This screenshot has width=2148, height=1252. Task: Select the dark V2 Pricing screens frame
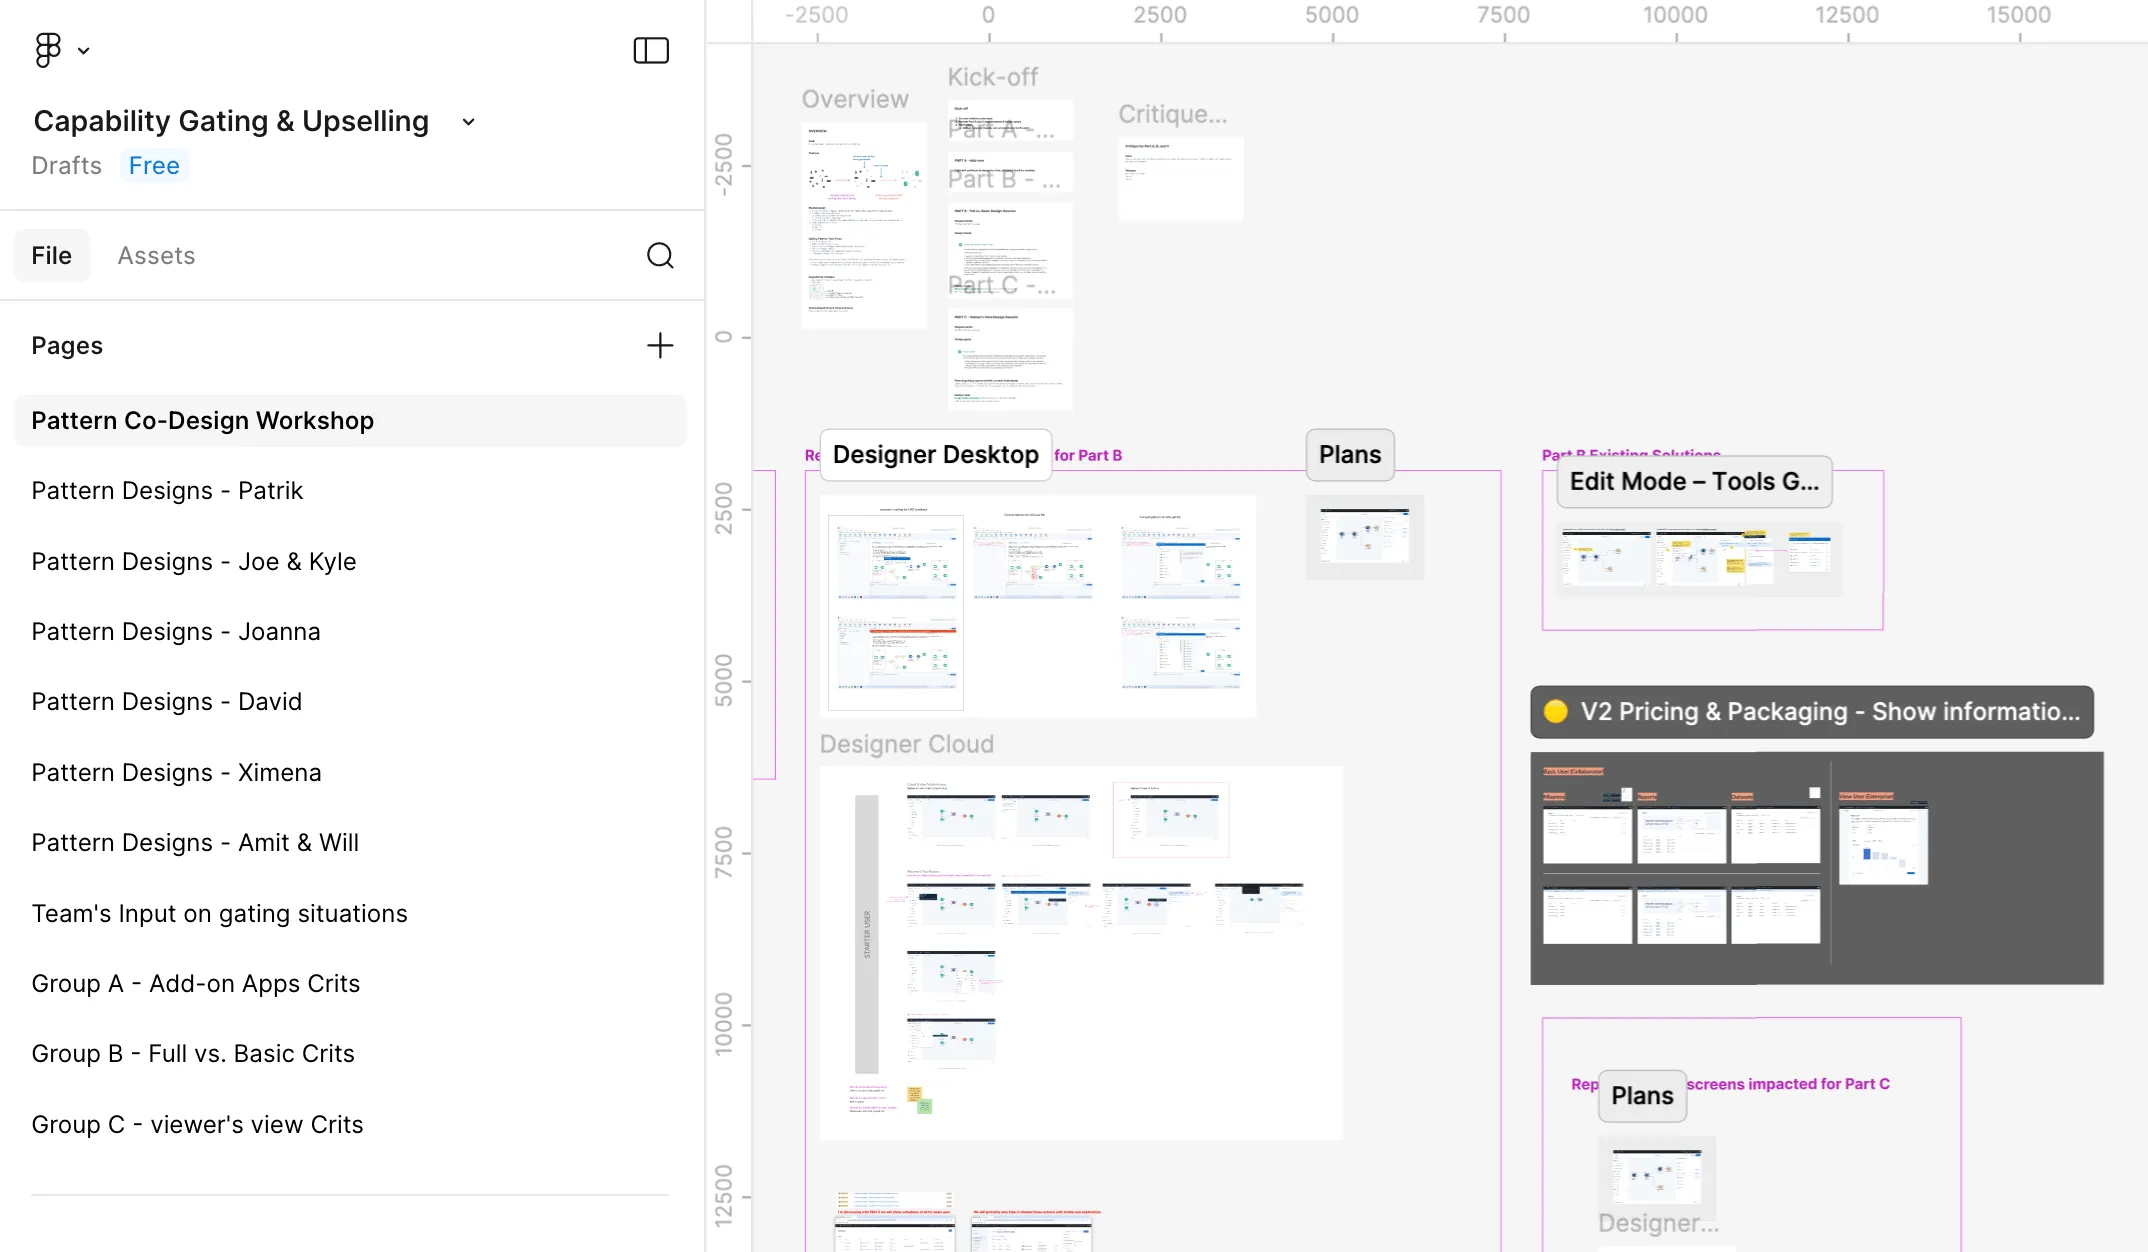point(1817,868)
